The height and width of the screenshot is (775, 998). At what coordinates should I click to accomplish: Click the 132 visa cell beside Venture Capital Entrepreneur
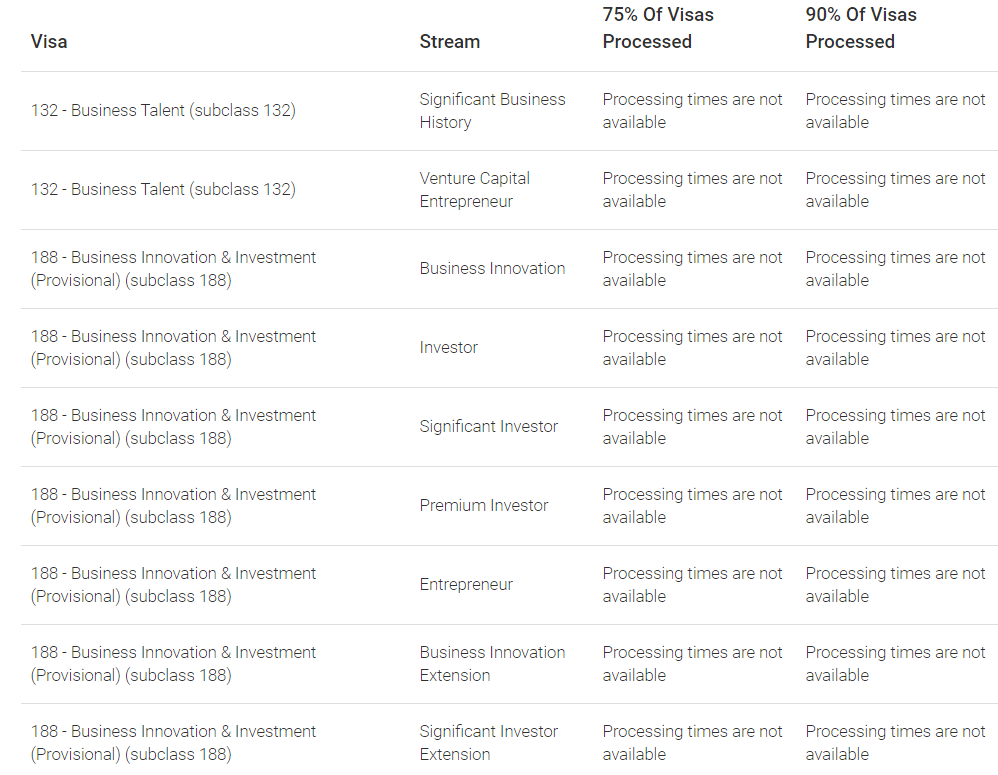pyautogui.click(x=163, y=190)
